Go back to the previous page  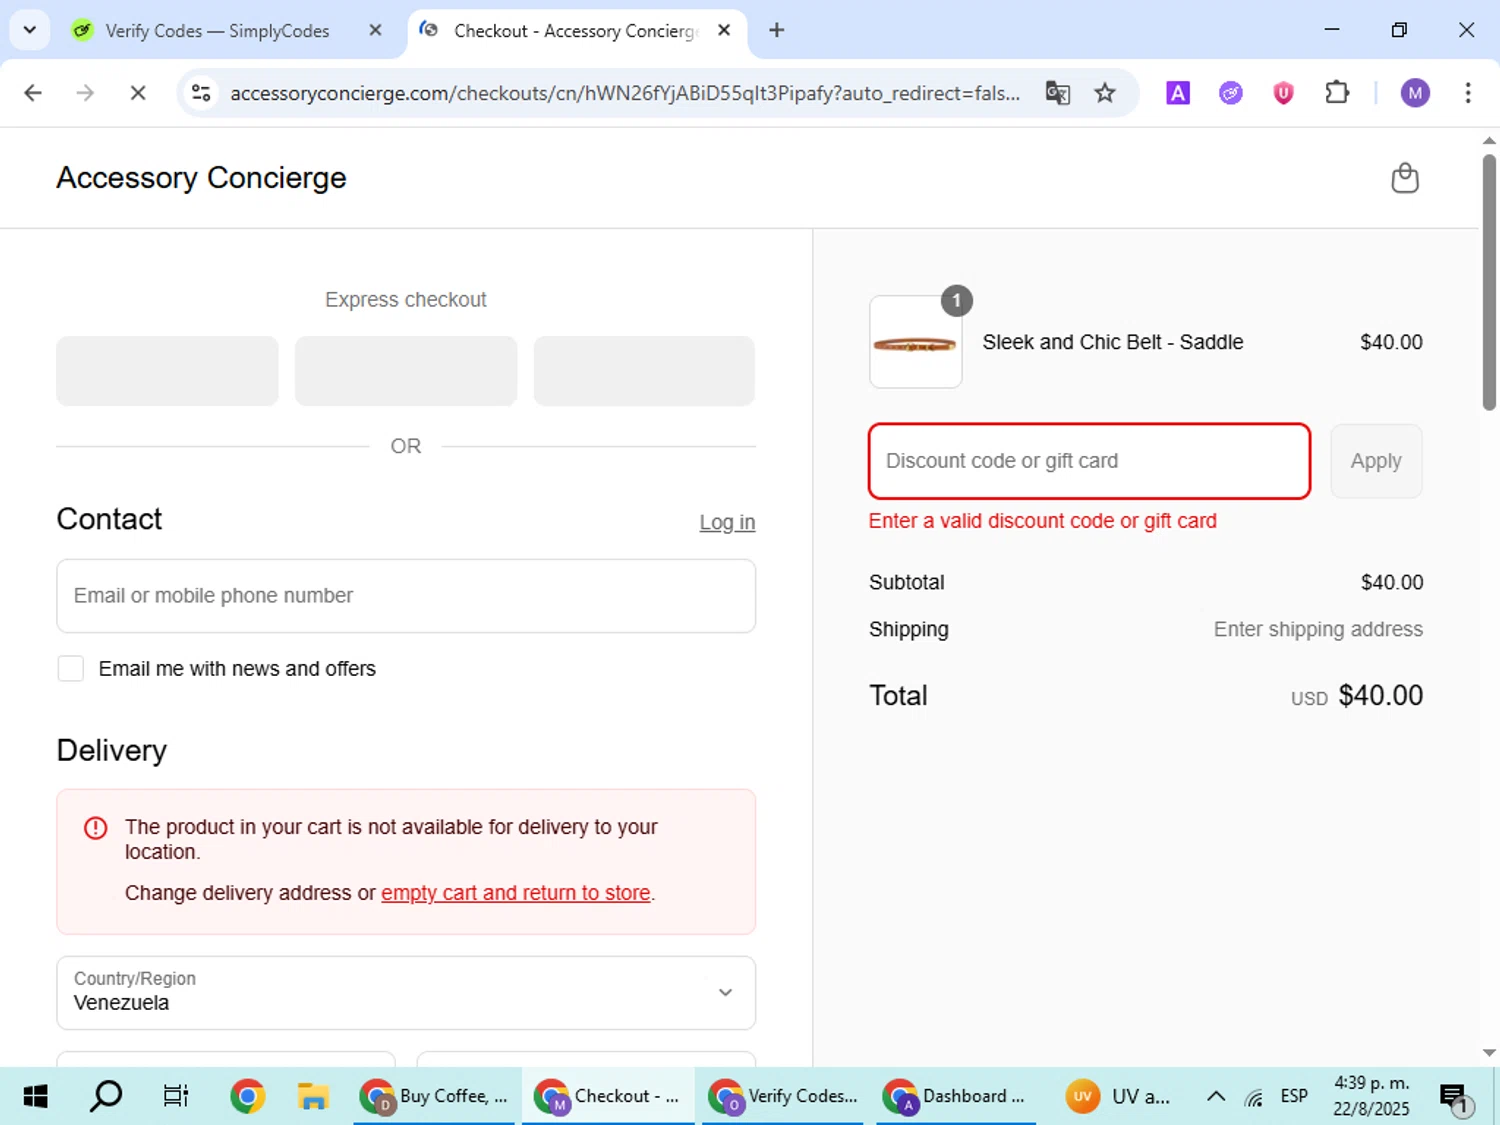[x=33, y=93]
